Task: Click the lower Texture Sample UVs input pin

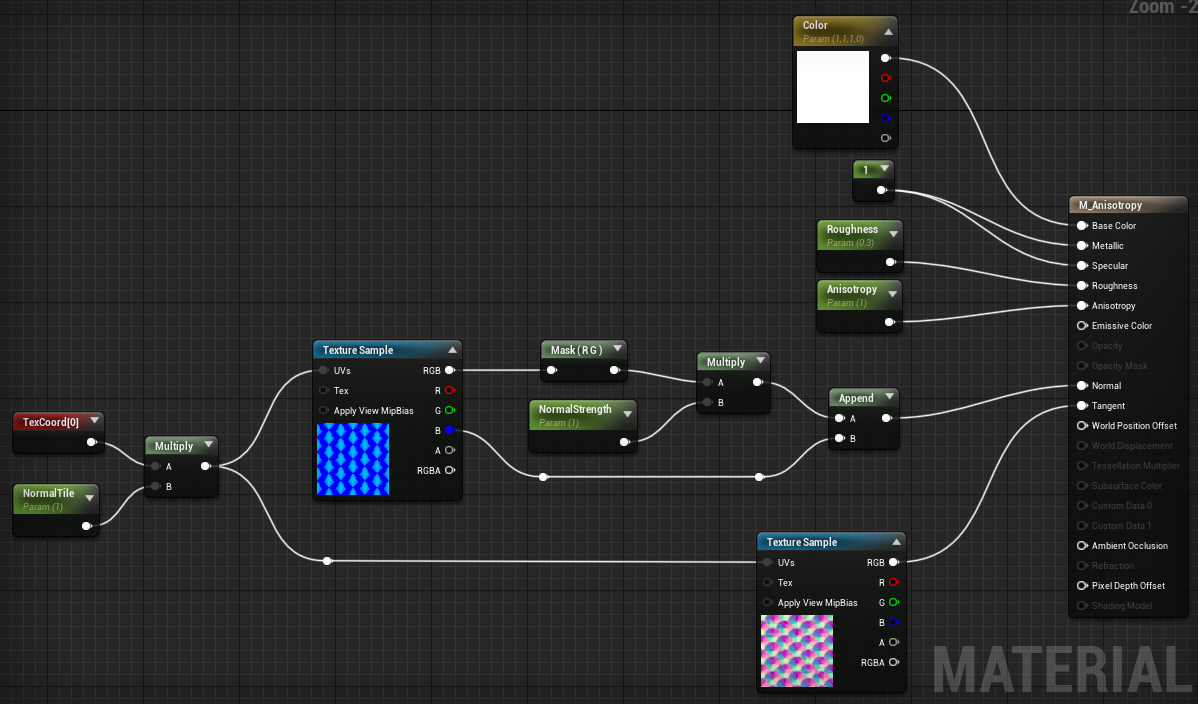Action: [x=768, y=563]
